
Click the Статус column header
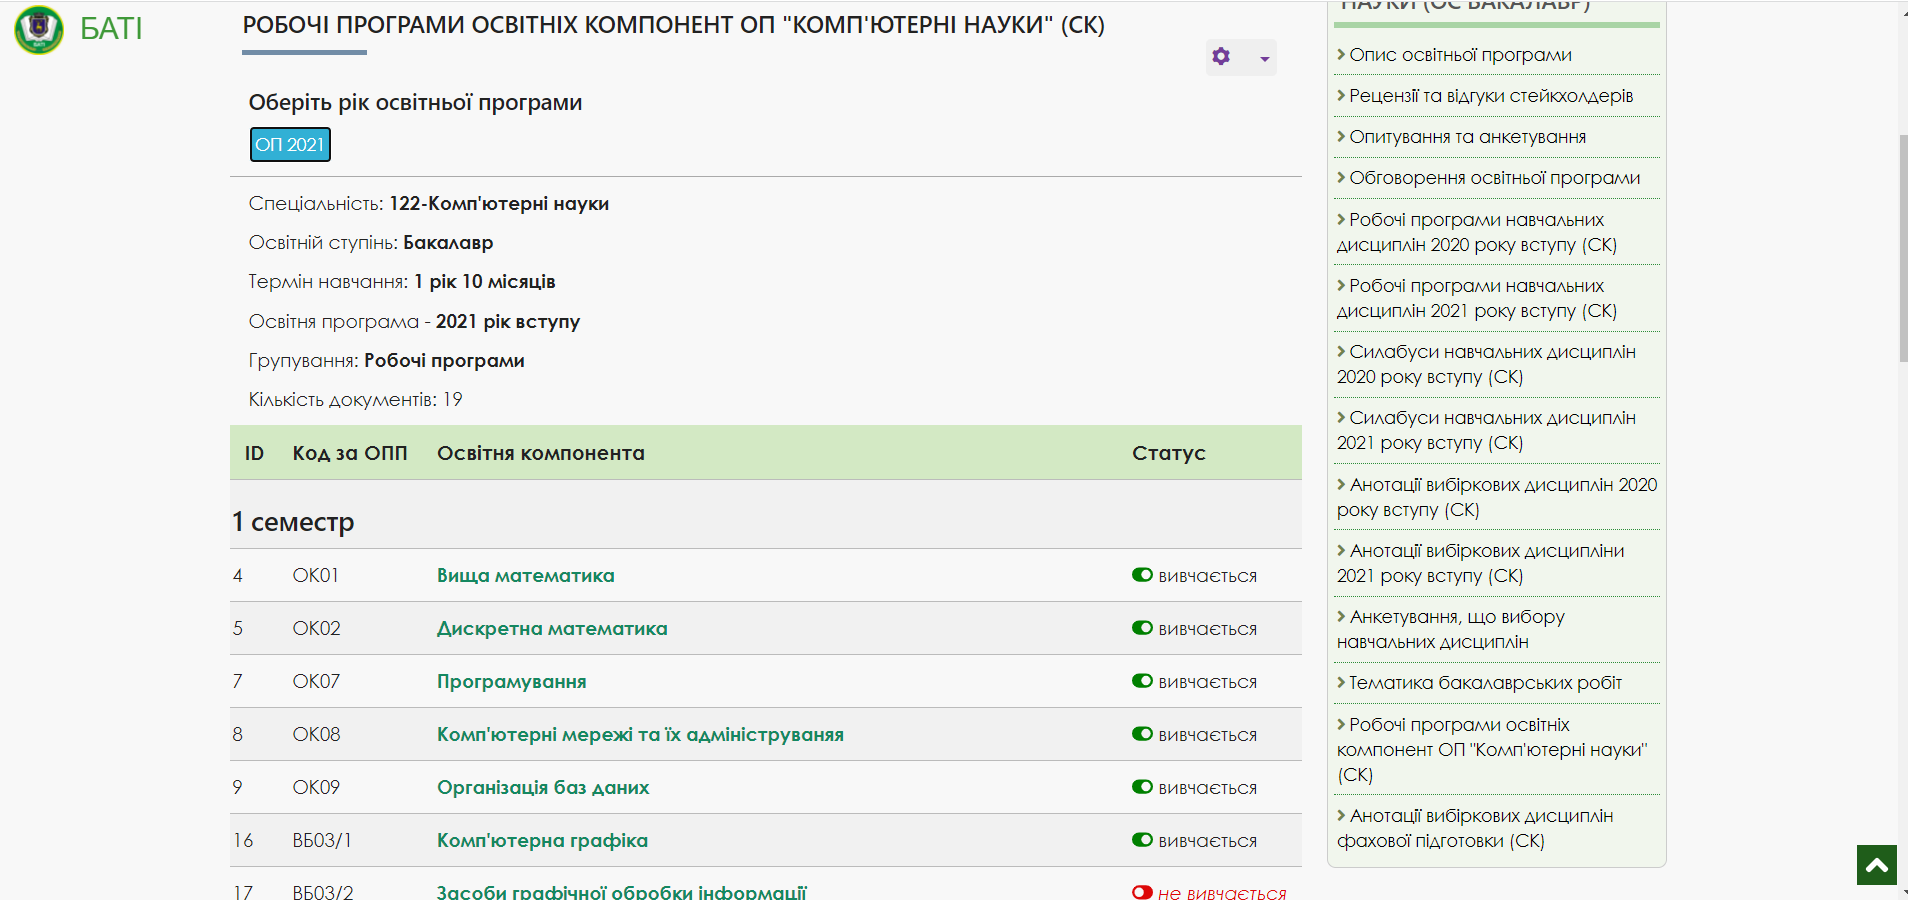click(x=1169, y=453)
